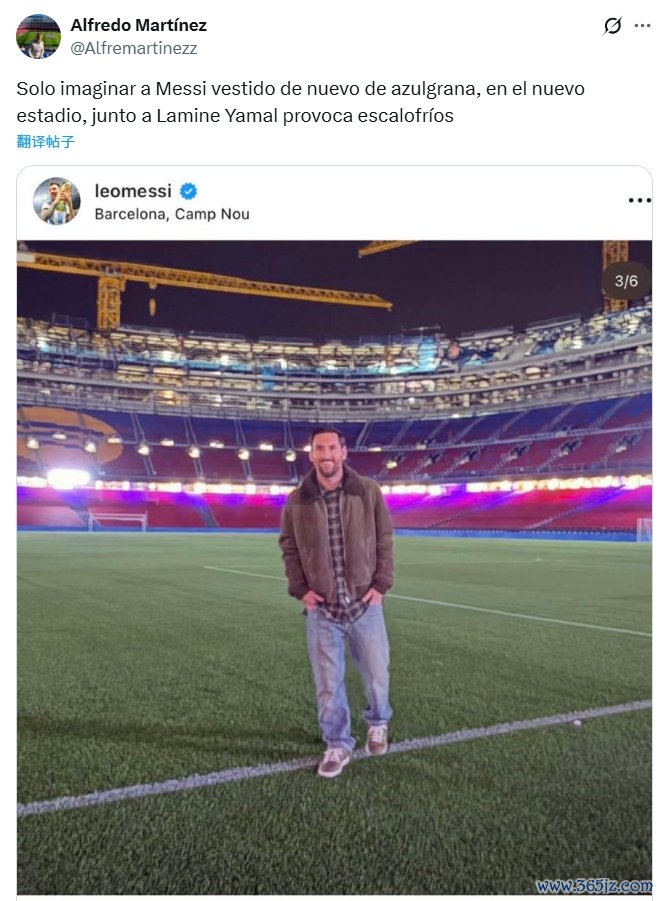The height and width of the screenshot is (901, 660).
Task: Click the blue verified badge beside leomessi
Action: [188, 191]
